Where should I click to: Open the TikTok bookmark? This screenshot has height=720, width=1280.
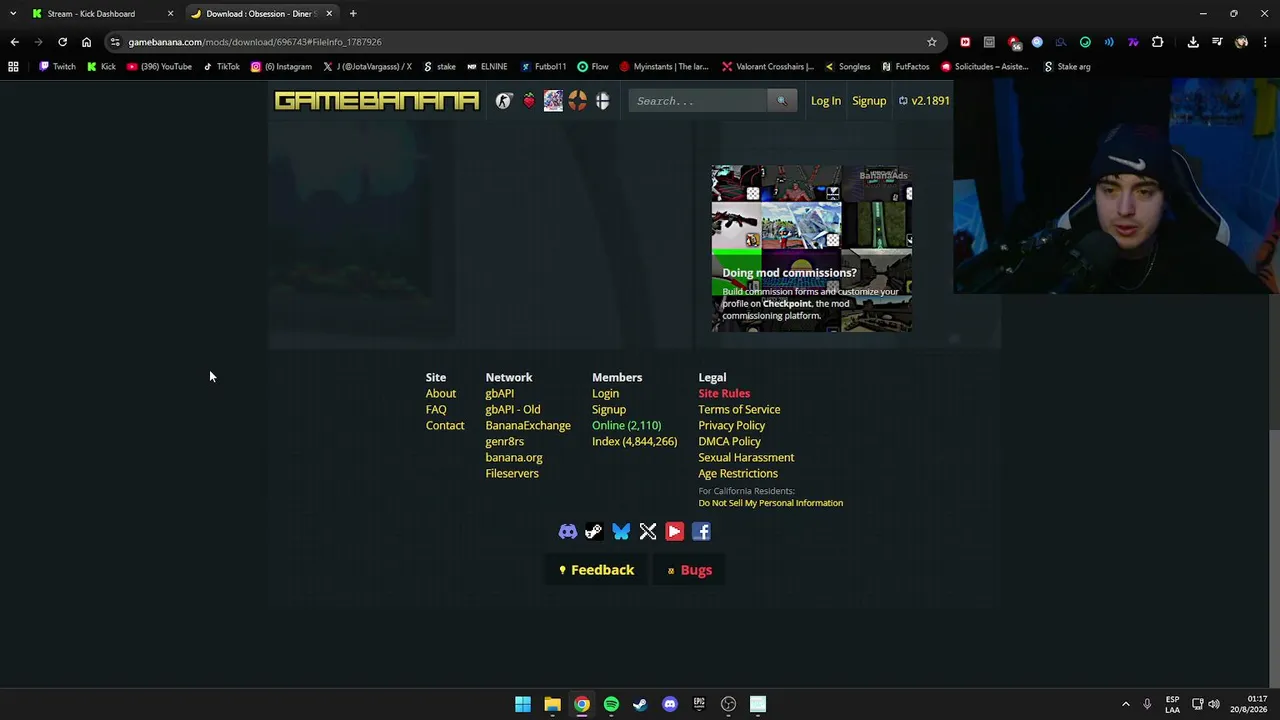pyautogui.click(x=221, y=67)
